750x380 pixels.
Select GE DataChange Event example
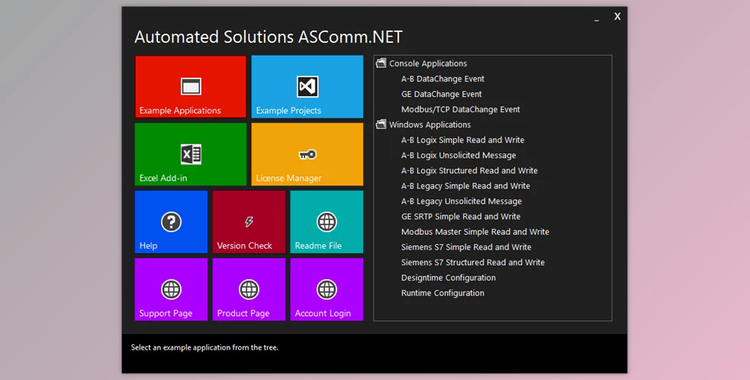(x=441, y=94)
